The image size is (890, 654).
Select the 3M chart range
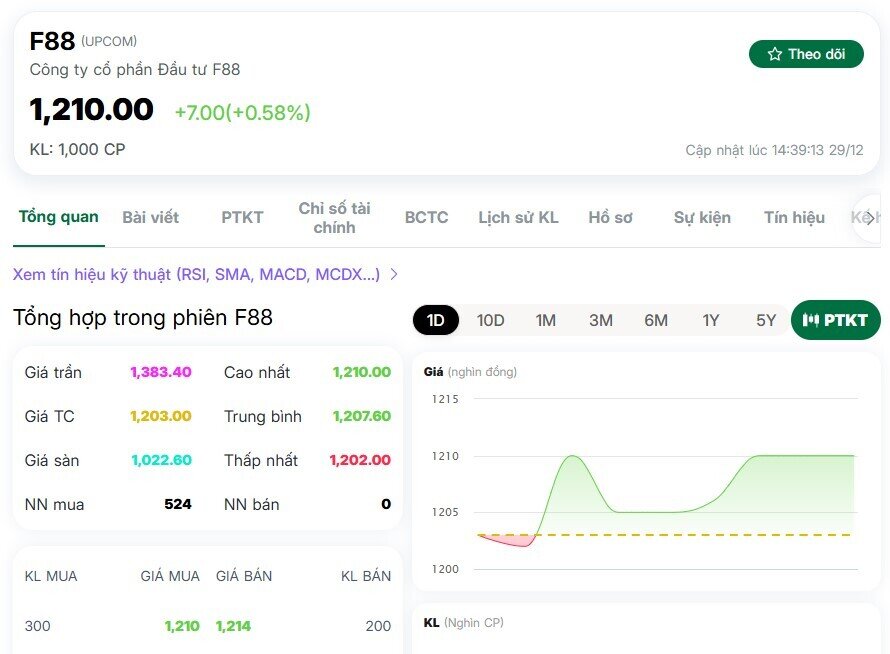[x=601, y=320]
